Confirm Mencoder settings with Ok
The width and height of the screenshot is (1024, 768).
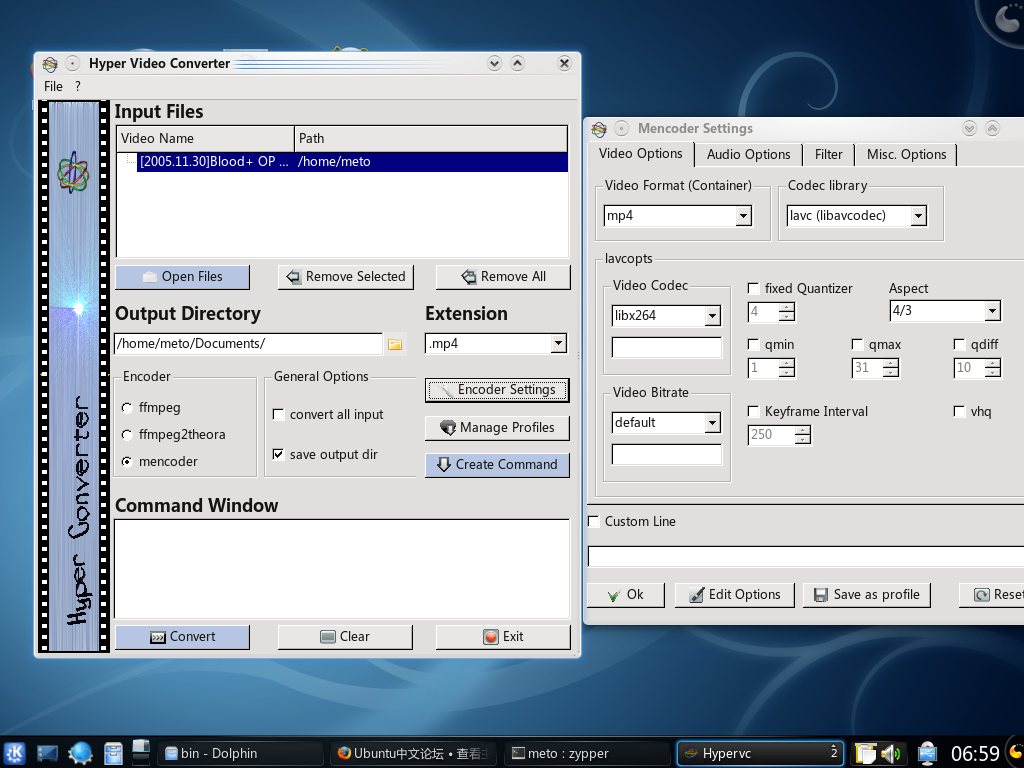(x=626, y=595)
